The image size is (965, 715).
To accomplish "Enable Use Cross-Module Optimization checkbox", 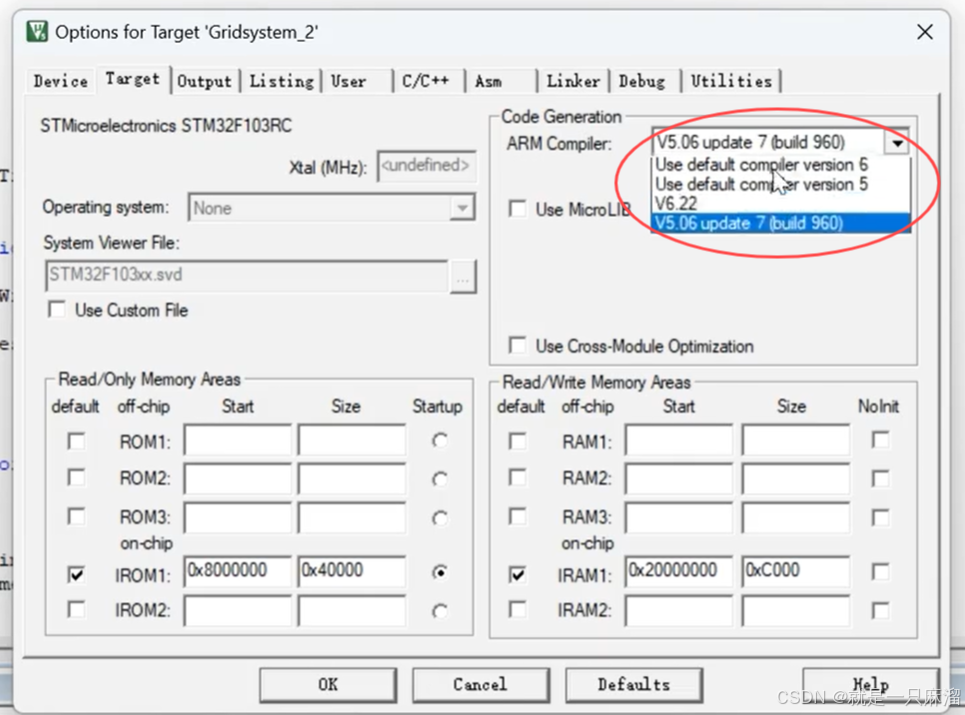I will tap(518, 345).
